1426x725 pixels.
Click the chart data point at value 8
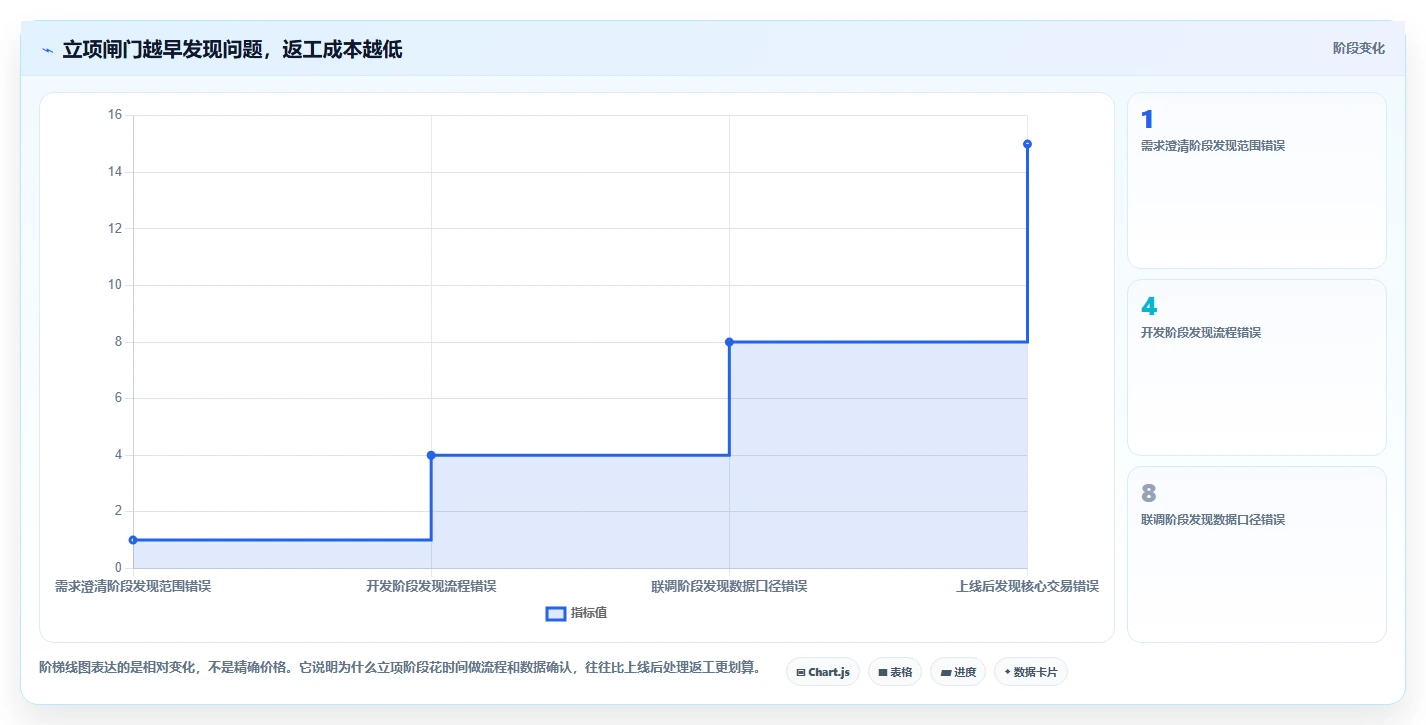click(729, 342)
